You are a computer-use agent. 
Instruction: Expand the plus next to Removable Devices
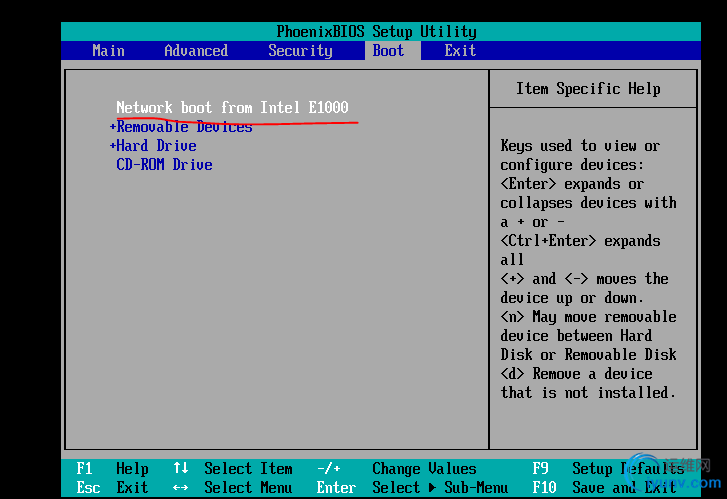point(113,127)
